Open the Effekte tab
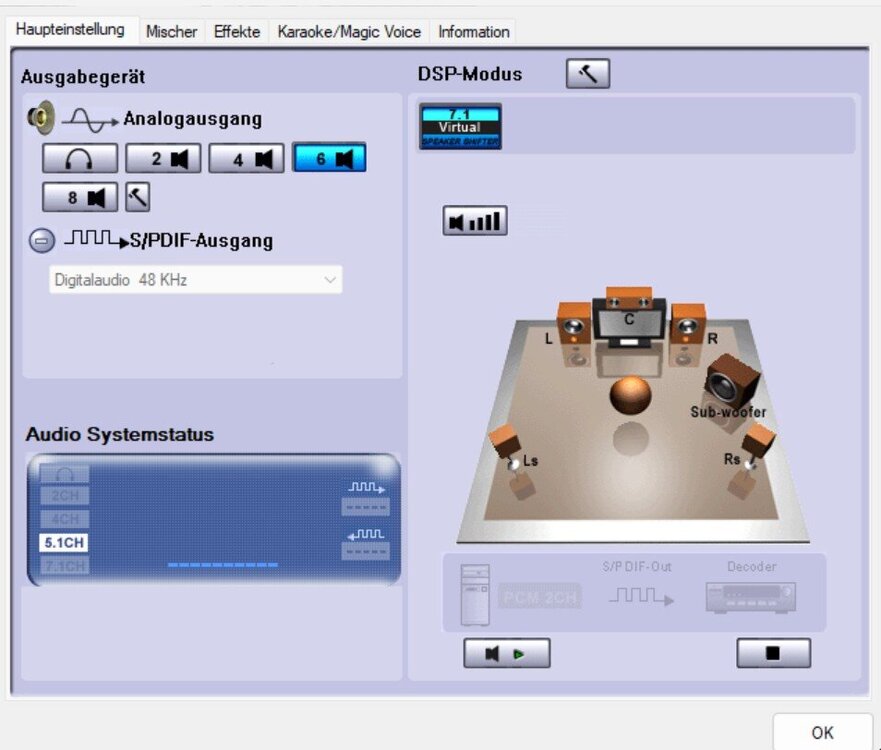The image size is (881, 750). pos(237,32)
